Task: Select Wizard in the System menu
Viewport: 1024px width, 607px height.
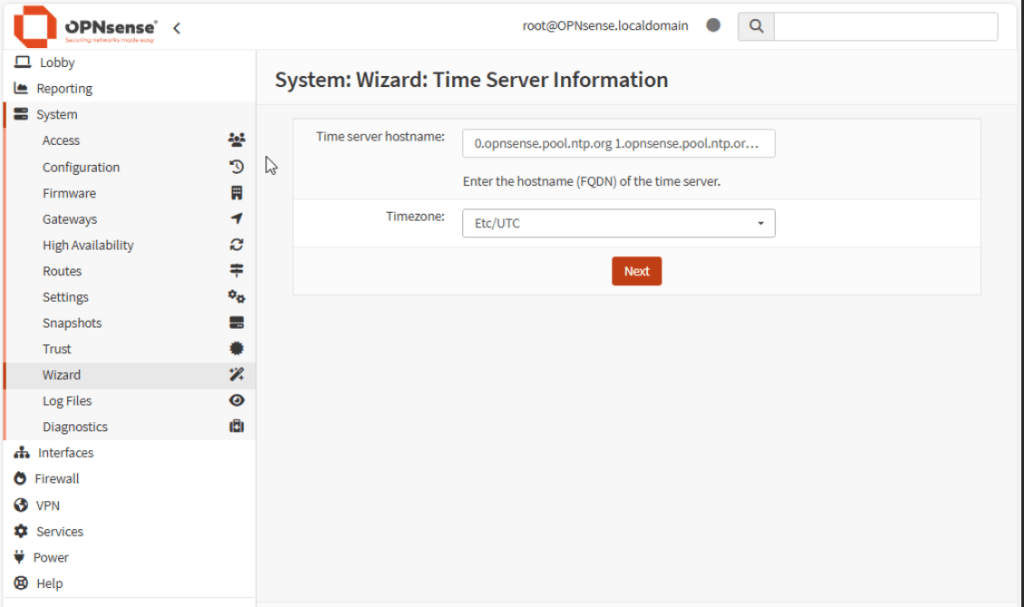Action: [62, 375]
